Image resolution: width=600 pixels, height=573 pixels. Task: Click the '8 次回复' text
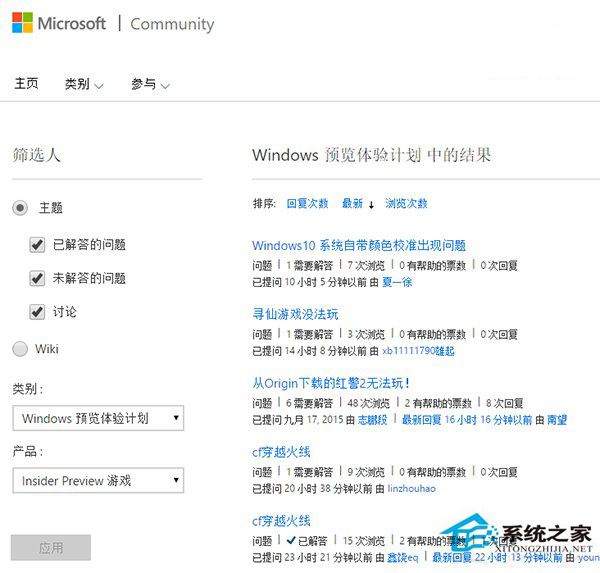click(x=504, y=403)
